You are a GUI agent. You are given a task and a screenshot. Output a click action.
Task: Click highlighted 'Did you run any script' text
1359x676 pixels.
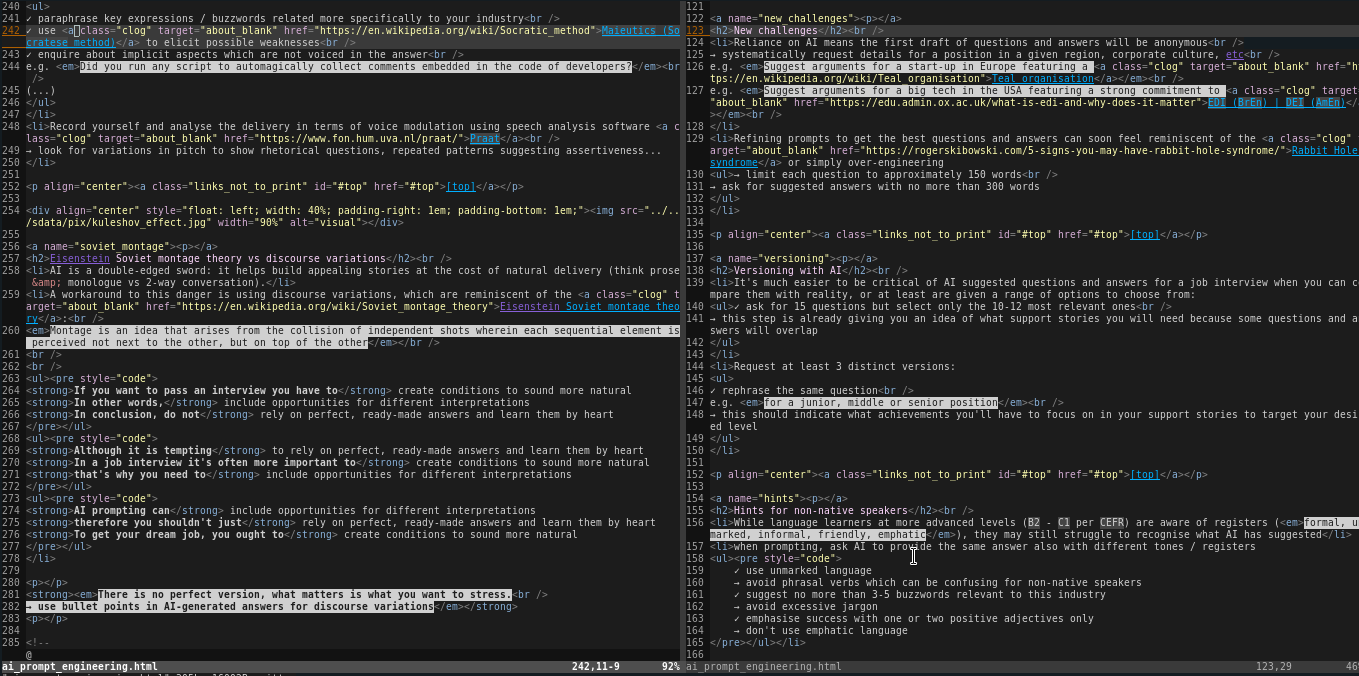click(x=355, y=66)
